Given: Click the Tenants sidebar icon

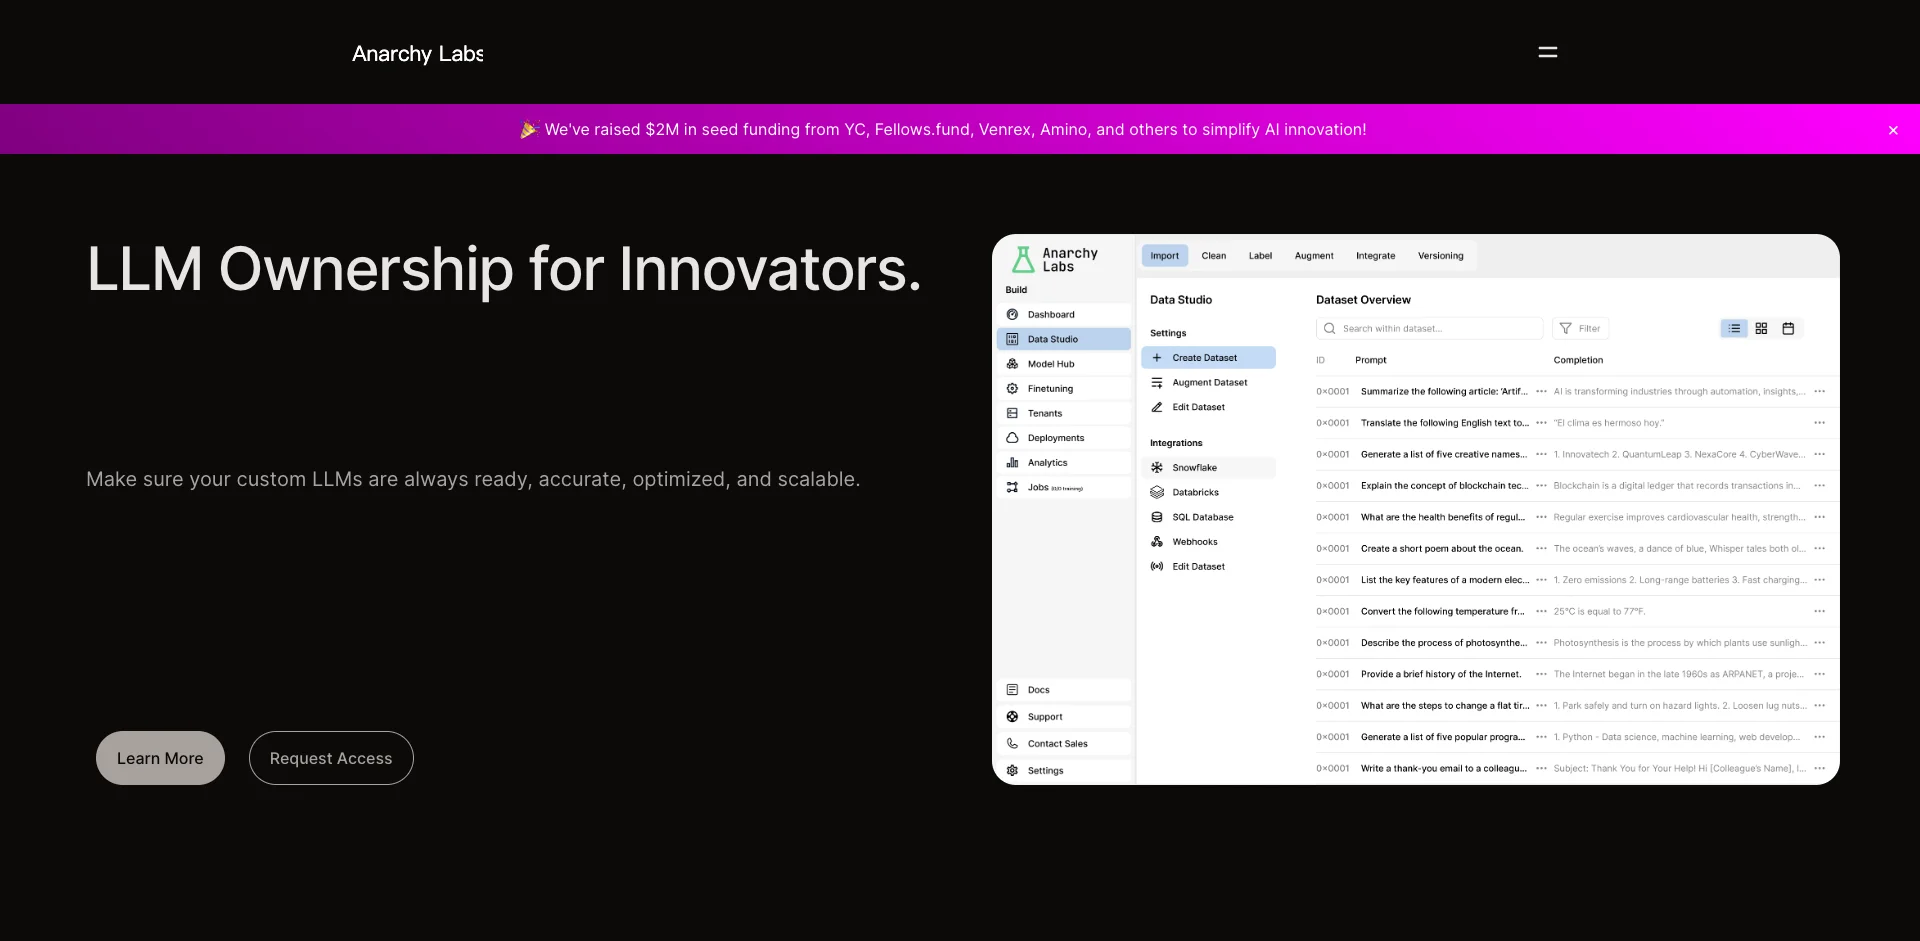Looking at the screenshot, I should (x=1012, y=413).
